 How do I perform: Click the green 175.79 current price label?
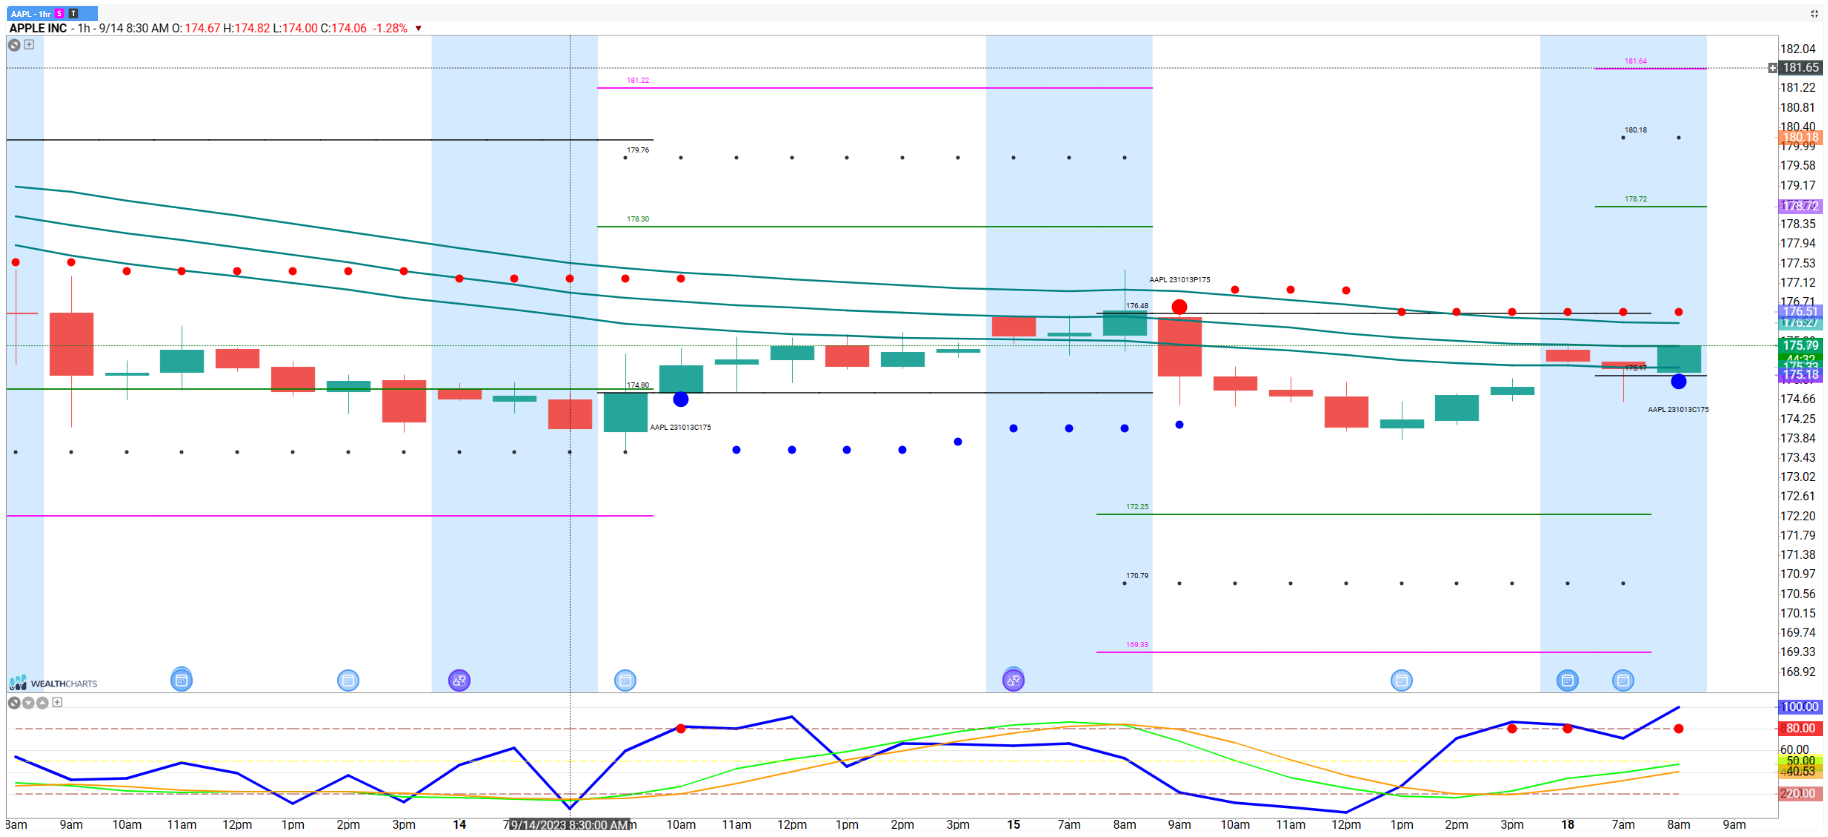pyautogui.click(x=1801, y=345)
